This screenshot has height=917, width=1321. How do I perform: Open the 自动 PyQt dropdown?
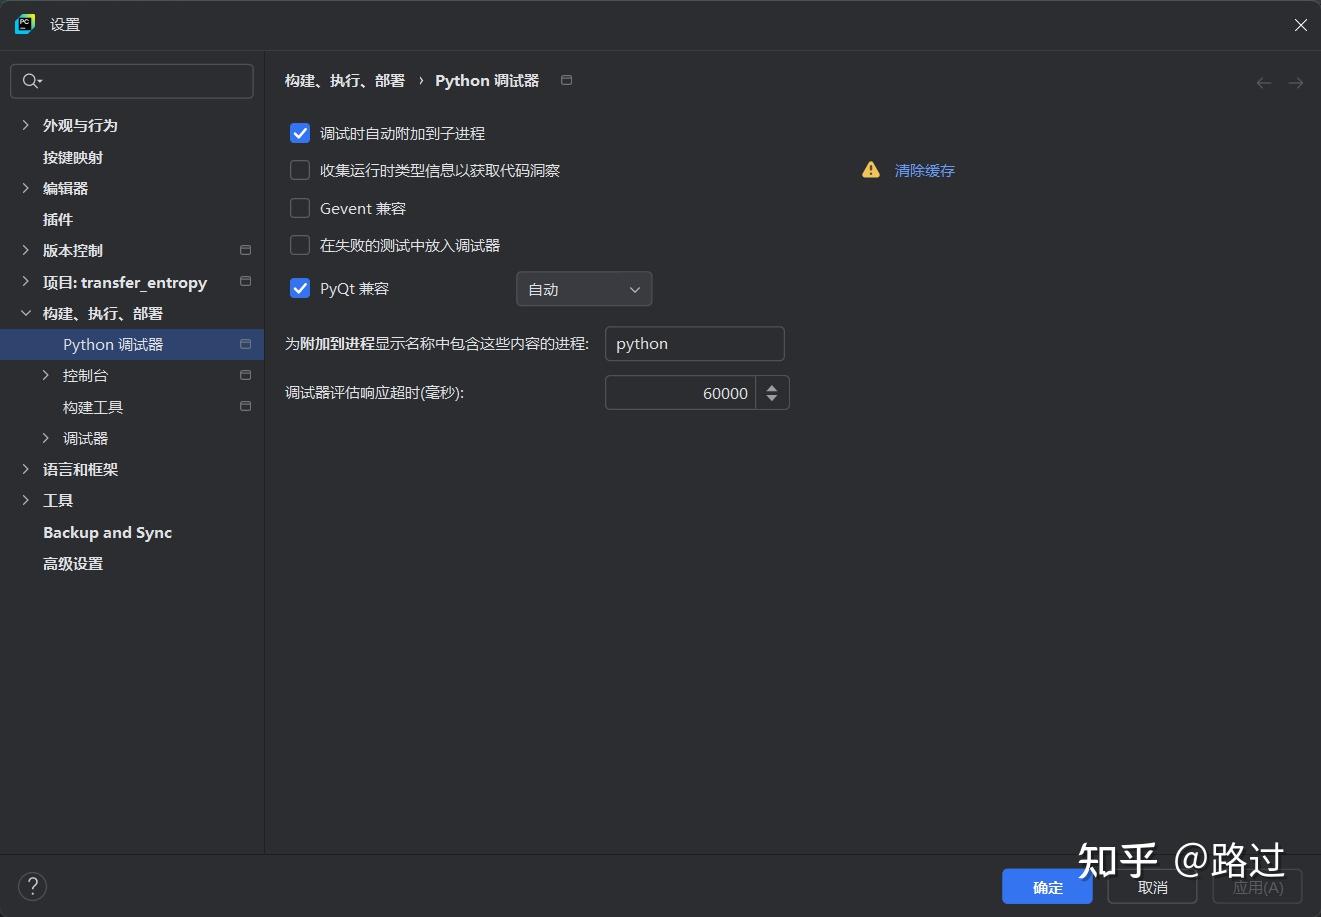click(x=584, y=289)
